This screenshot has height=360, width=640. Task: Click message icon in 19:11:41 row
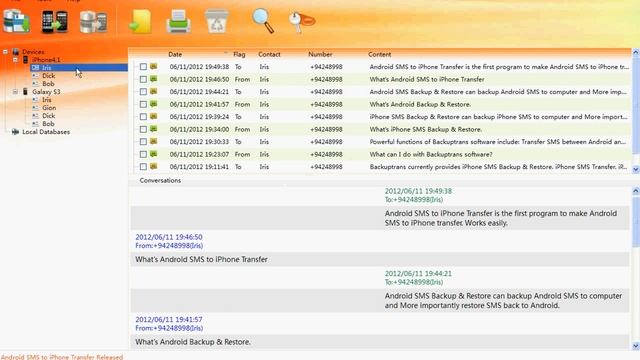point(153,167)
